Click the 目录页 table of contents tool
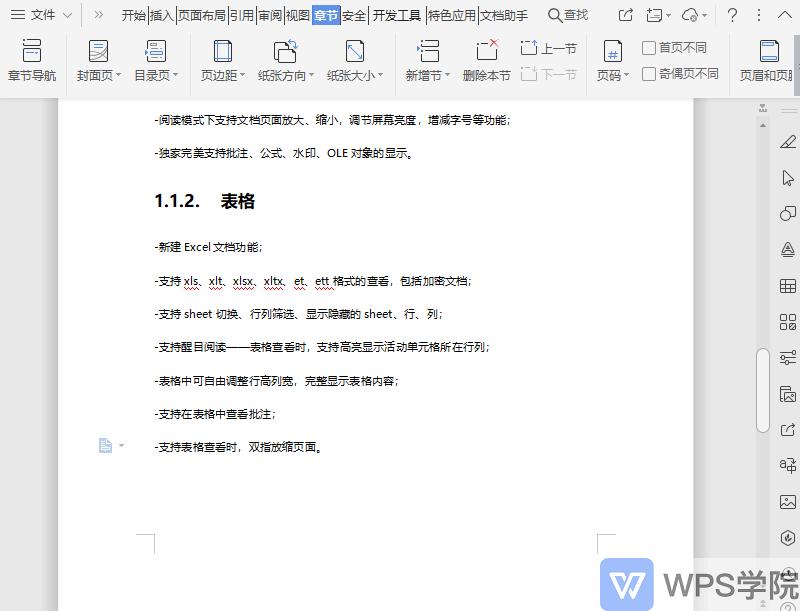The height and width of the screenshot is (611, 800). point(155,60)
